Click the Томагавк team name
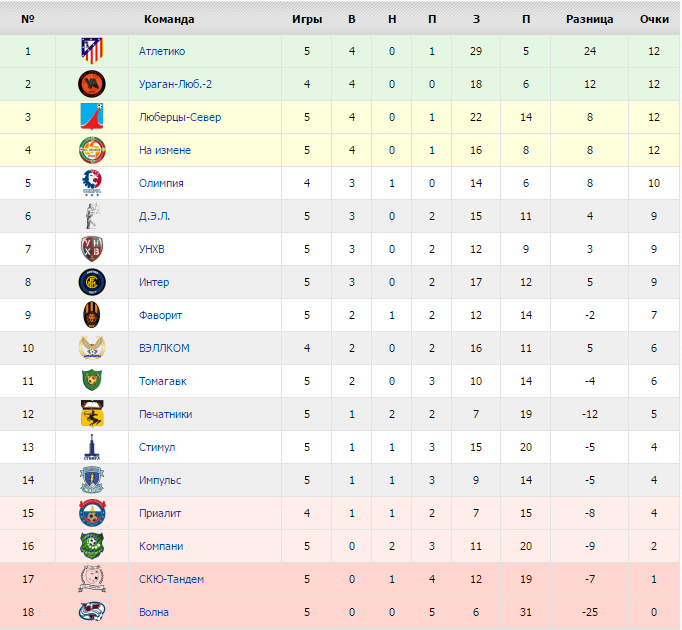 pyautogui.click(x=163, y=381)
